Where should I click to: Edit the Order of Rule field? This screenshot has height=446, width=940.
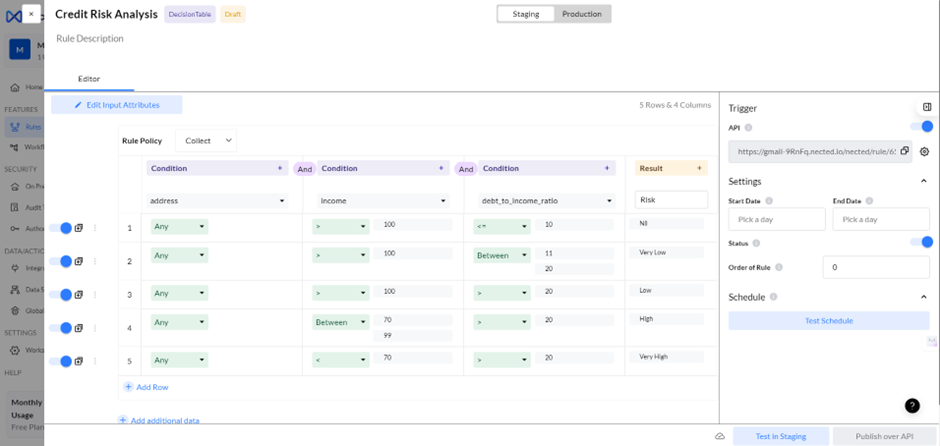point(876,267)
